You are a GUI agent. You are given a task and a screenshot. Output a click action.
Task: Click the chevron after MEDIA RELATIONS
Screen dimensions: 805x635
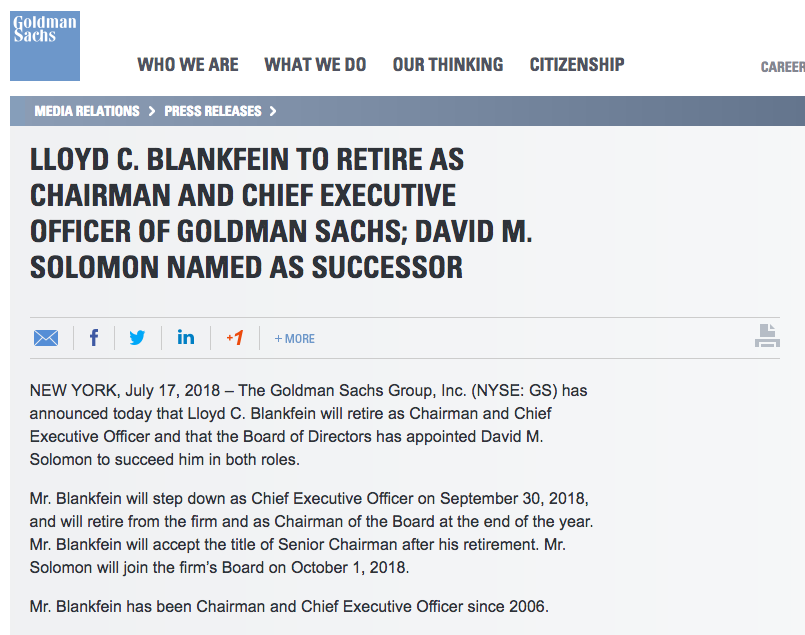[152, 111]
